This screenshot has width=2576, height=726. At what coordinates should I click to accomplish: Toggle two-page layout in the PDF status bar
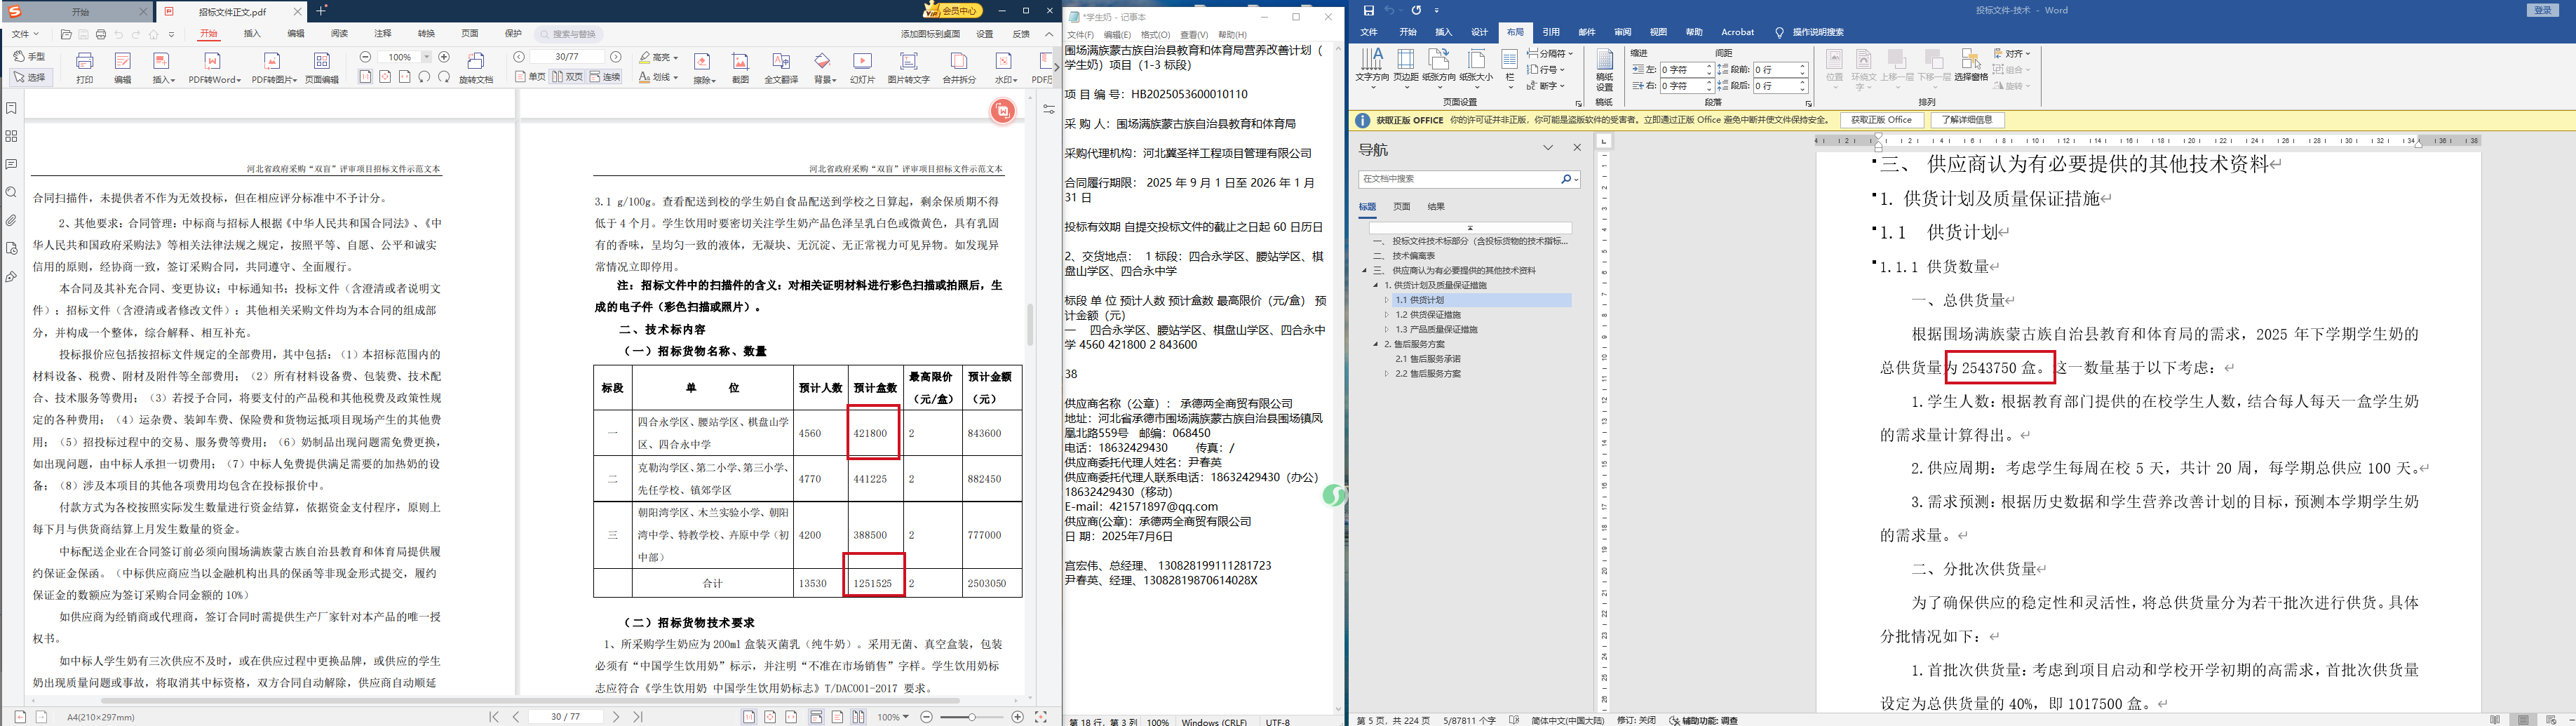(x=859, y=717)
